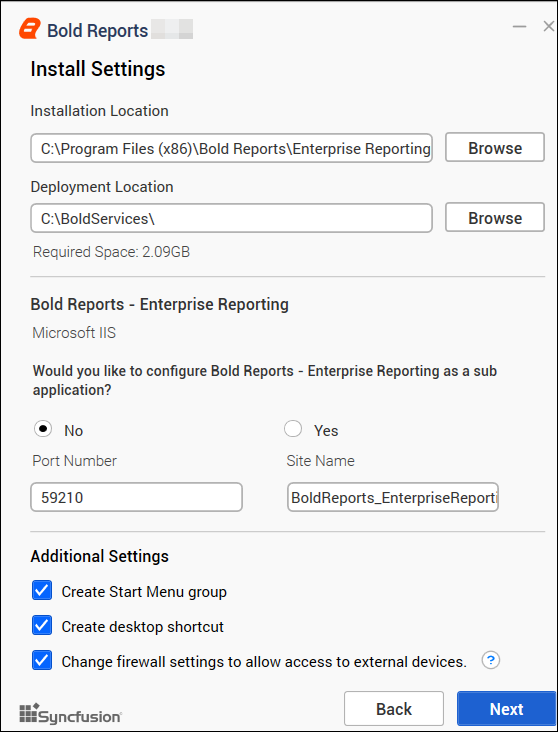Go to Next installation step
Image resolution: width=558 pixels, height=732 pixels.
click(507, 709)
